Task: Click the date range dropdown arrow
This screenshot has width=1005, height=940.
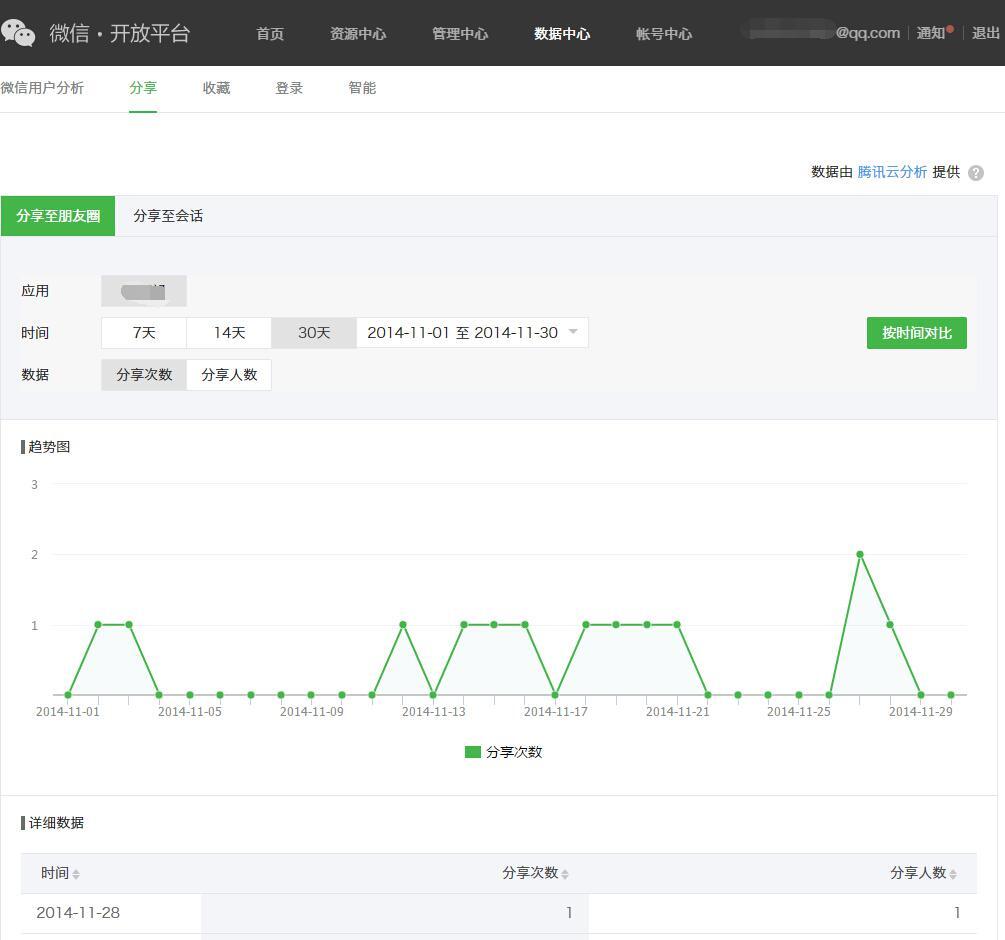Action: (573, 331)
